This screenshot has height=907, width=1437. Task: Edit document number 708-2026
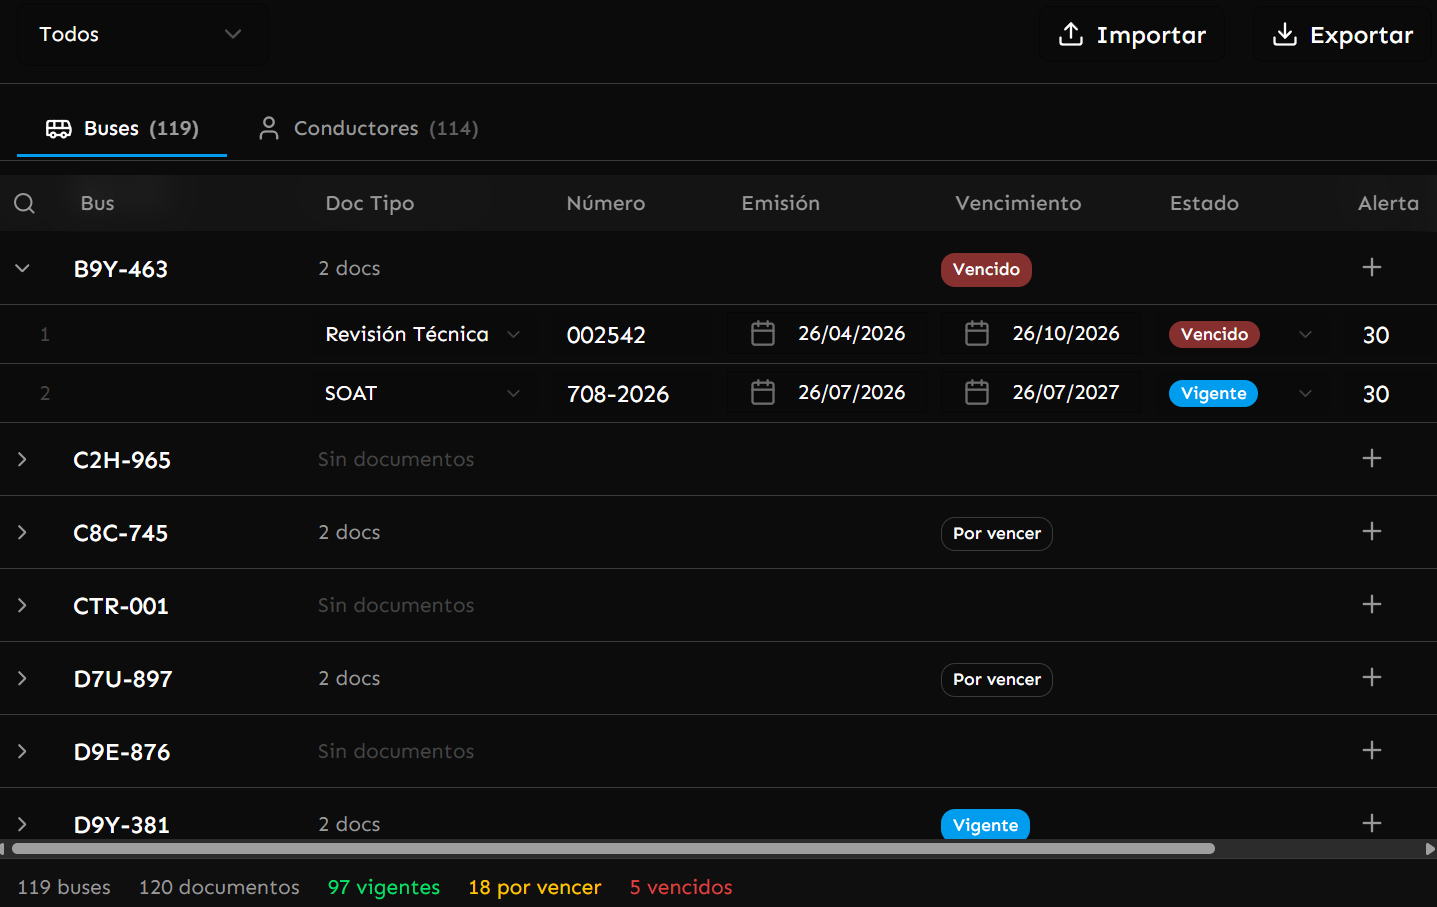coord(618,394)
